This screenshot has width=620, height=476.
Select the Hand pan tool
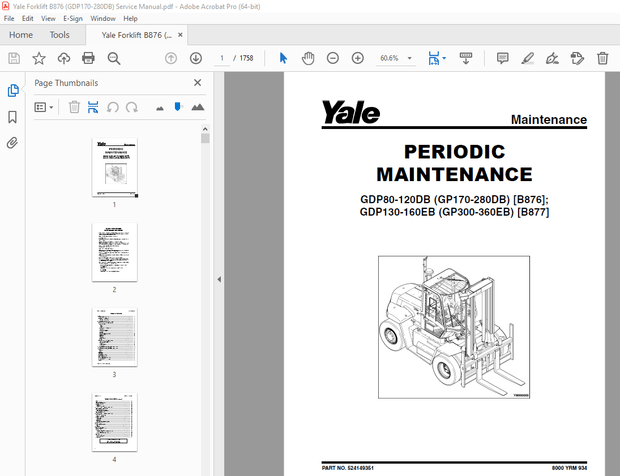[x=308, y=58]
